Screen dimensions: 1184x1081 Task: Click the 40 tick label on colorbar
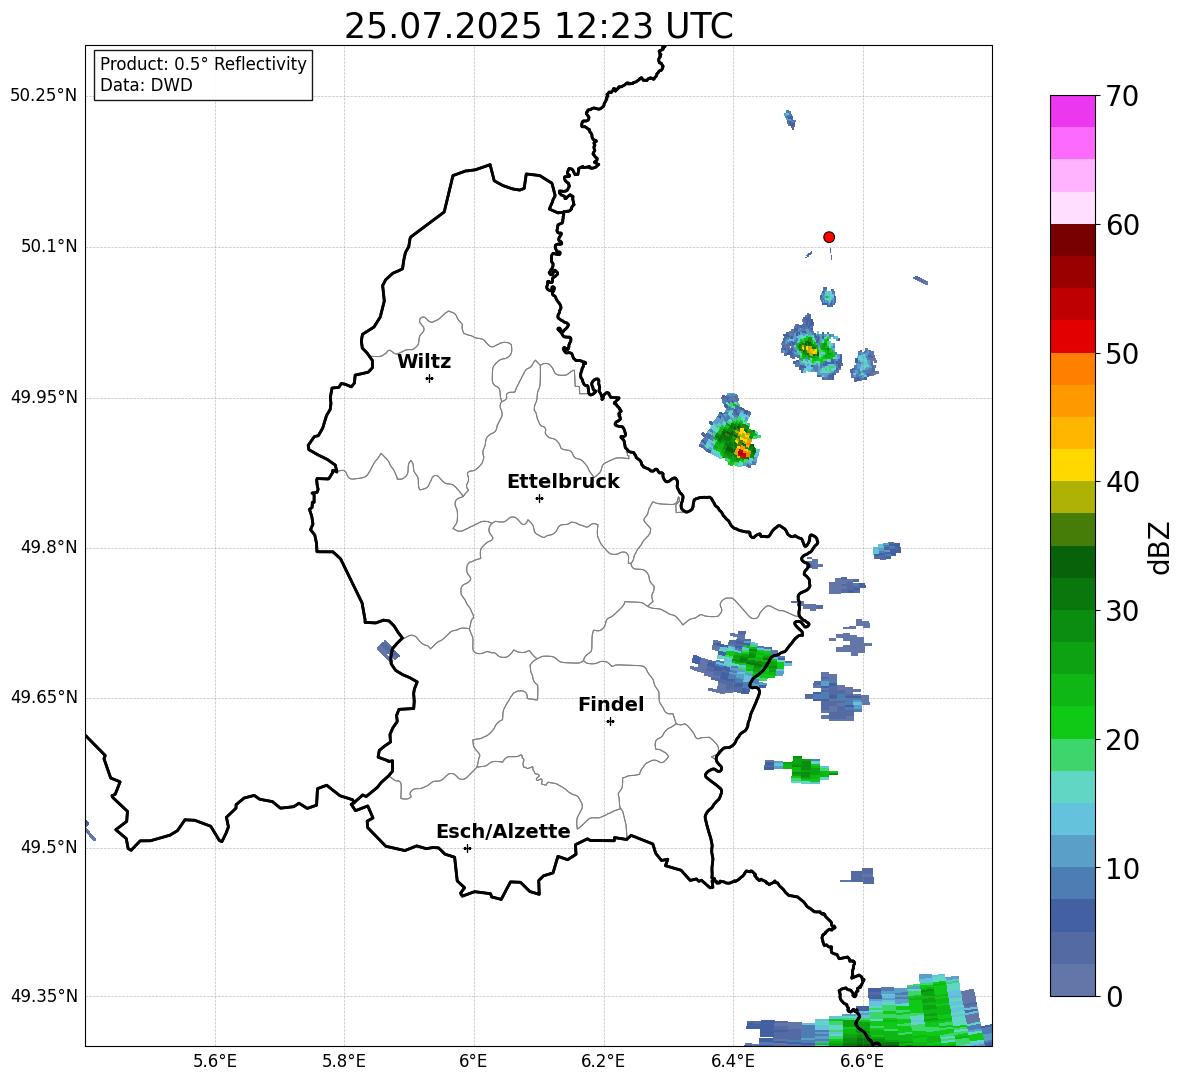(x=1121, y=482)
